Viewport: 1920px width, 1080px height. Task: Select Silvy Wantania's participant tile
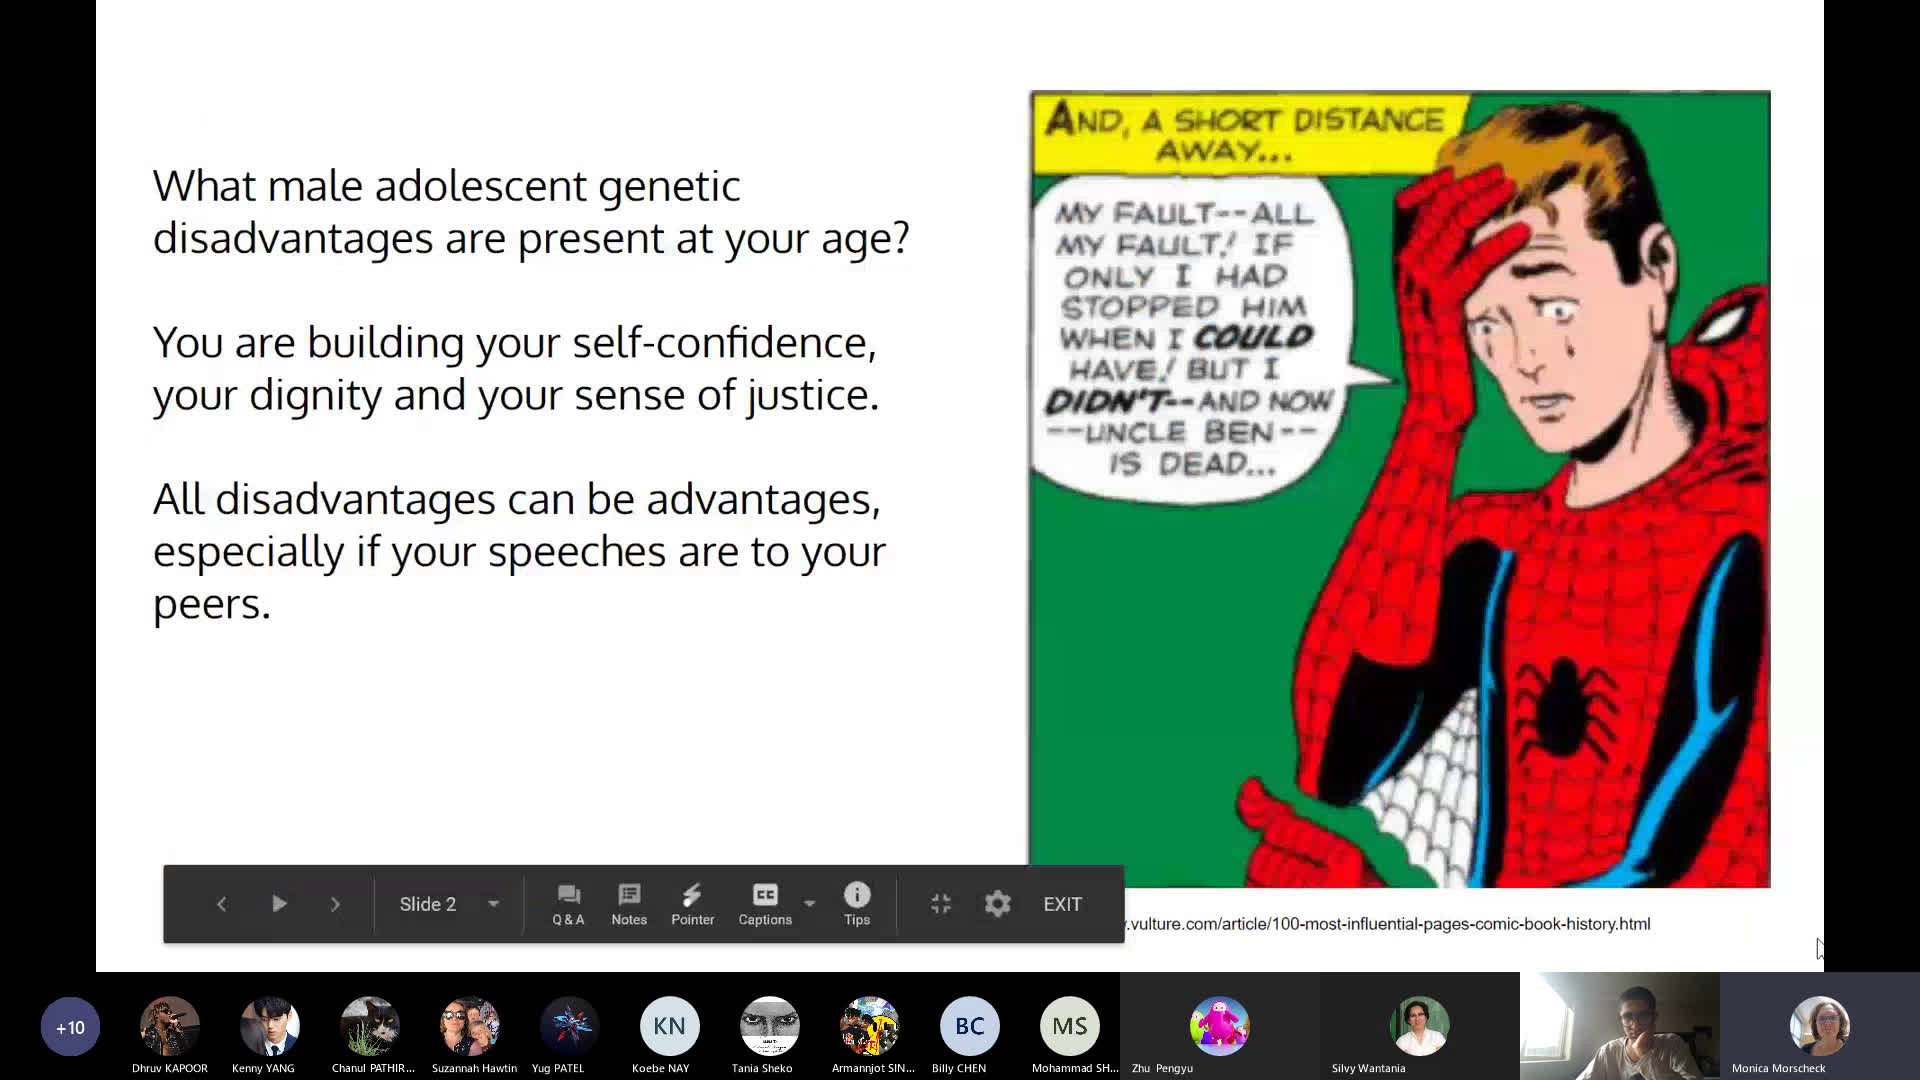[1420, 1026]
